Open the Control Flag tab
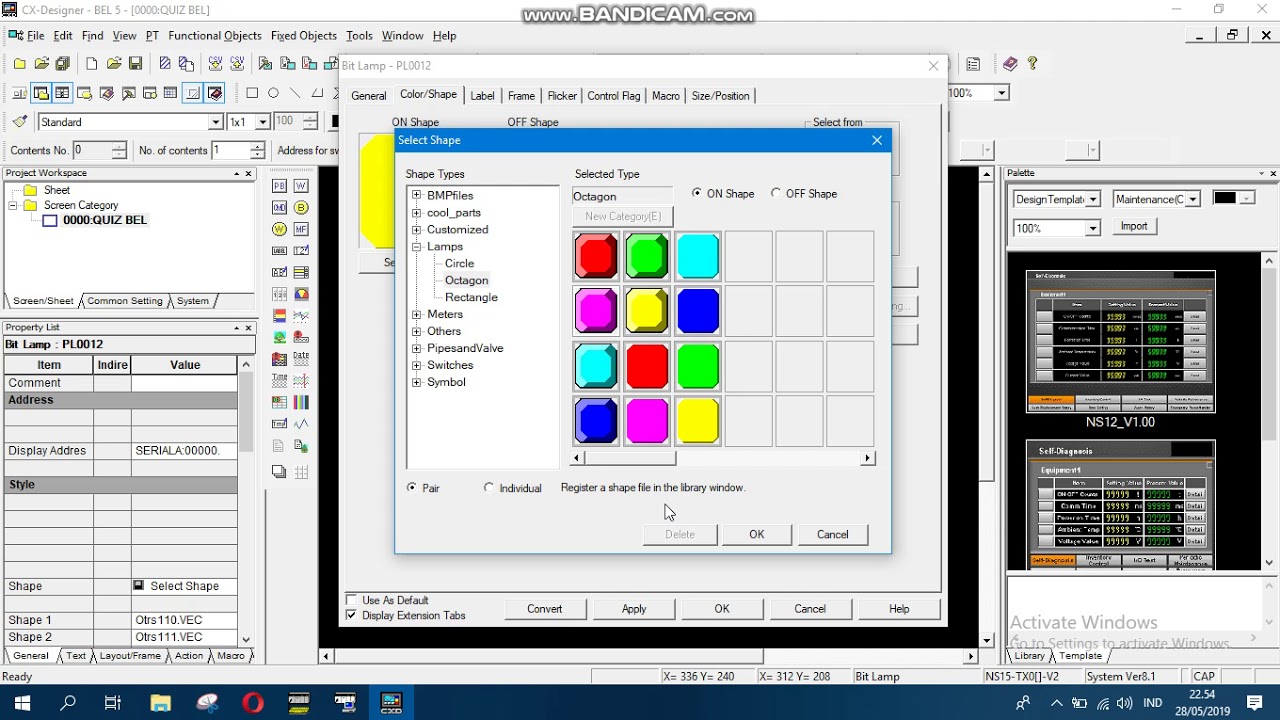This screenshot has height=720, width=1280. click(x=613, y=96)
